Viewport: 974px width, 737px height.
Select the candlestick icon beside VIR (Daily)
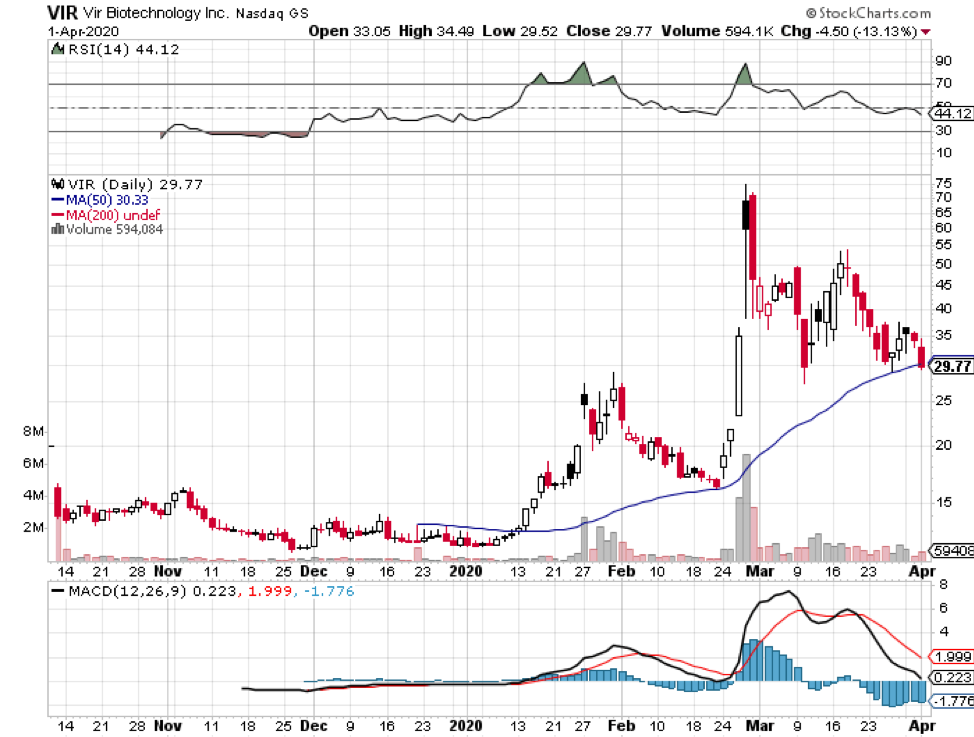pos(58,184)
